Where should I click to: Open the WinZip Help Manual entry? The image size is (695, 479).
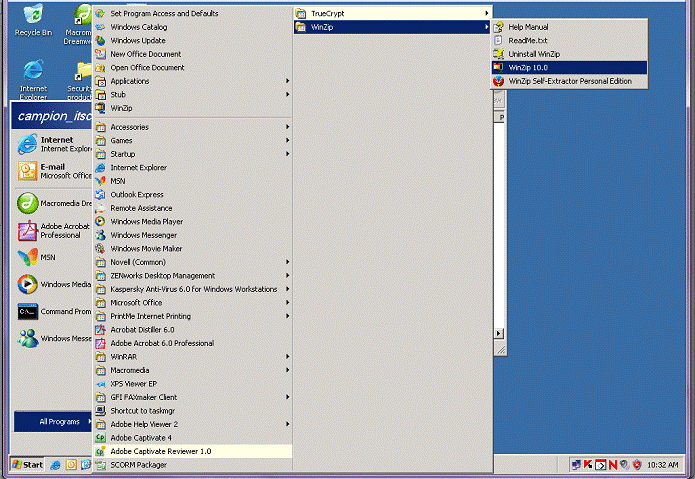[569, 27]
